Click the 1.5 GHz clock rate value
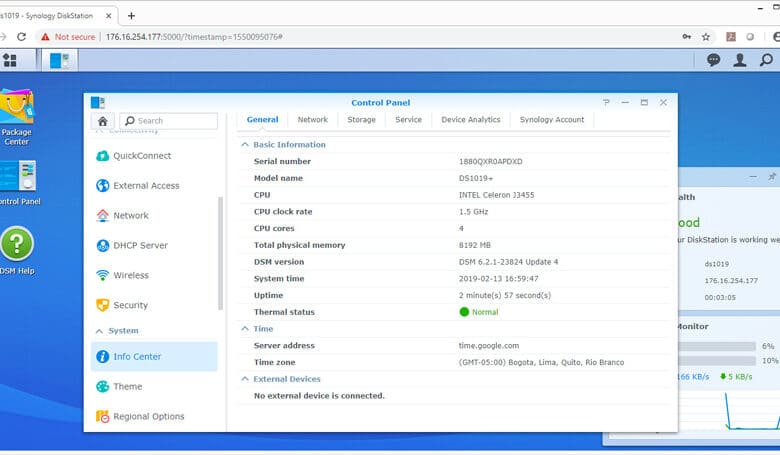This screenshot has height=455, width=780. [473, 212]
